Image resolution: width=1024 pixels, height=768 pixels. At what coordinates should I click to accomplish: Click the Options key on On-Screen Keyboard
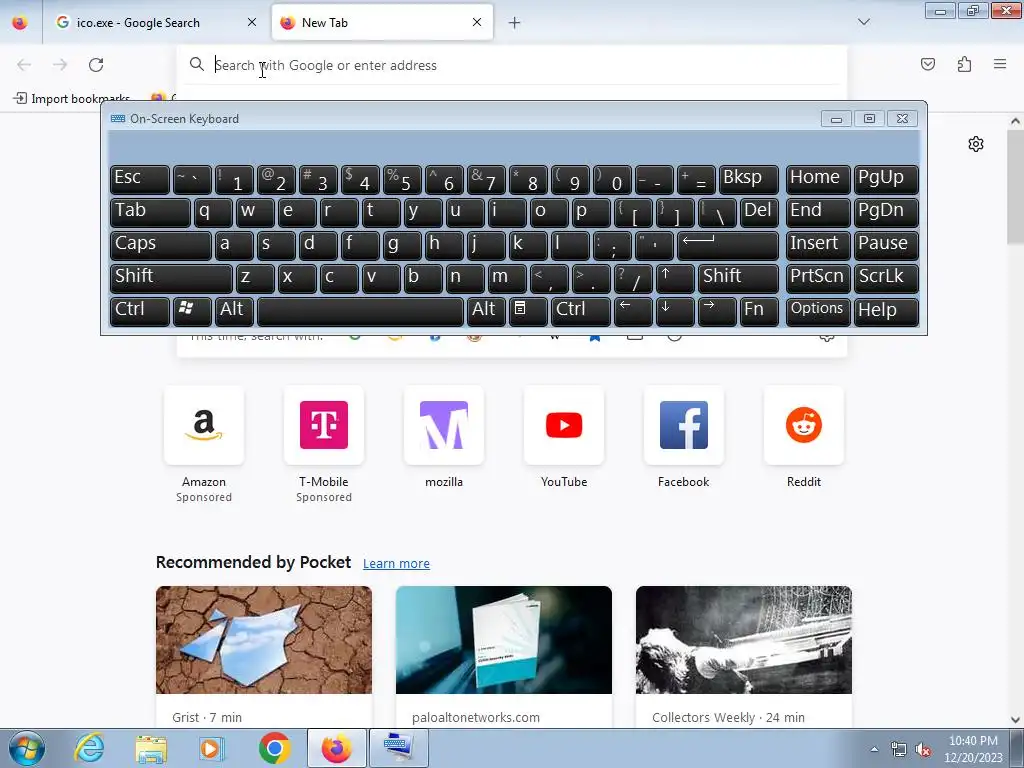pyautogui.click(x=818, y=311)
